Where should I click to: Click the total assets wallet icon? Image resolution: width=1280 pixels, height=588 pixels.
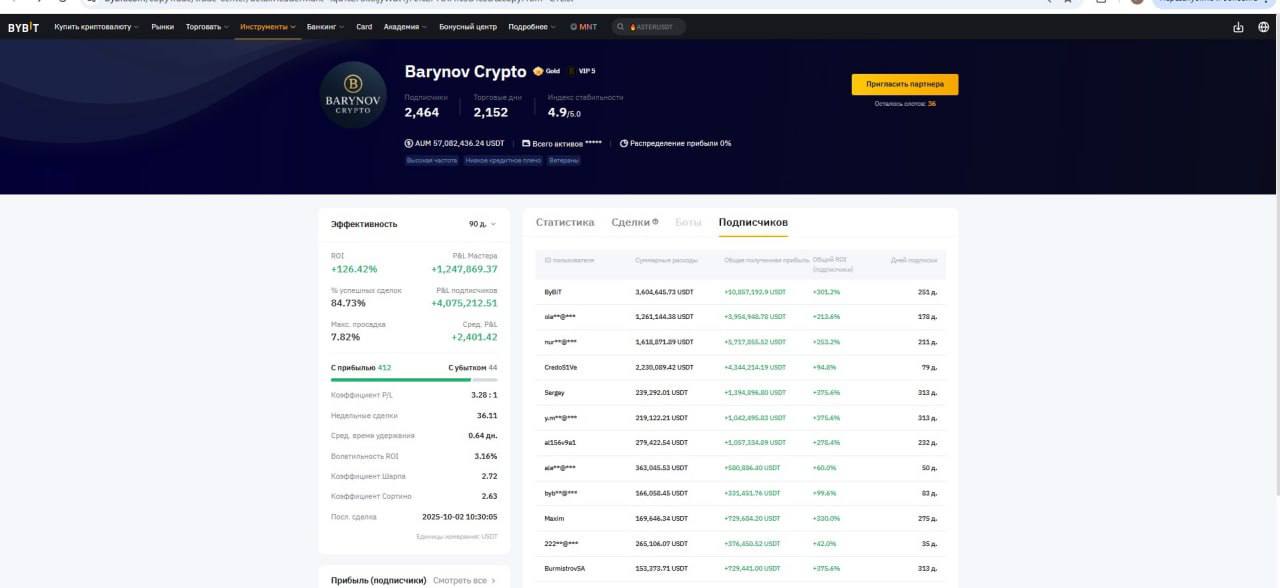point(526,143)
